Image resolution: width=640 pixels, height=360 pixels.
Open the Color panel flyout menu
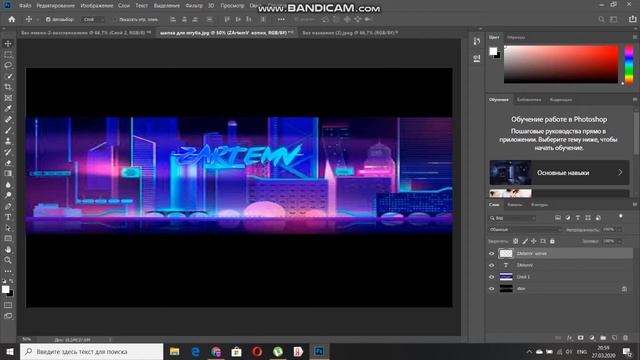tap(635, 37)
